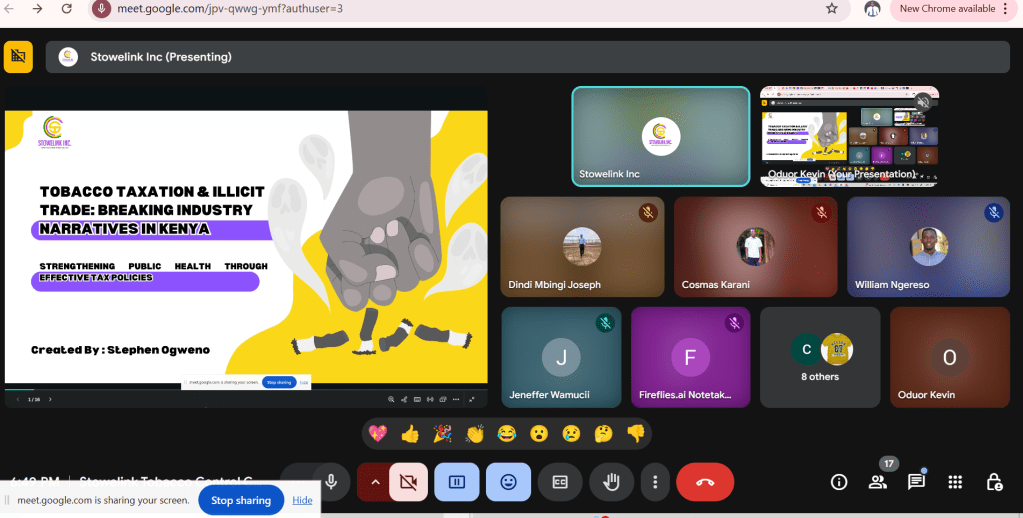
Task: Click the red leave call button
Action: [705, 482]
